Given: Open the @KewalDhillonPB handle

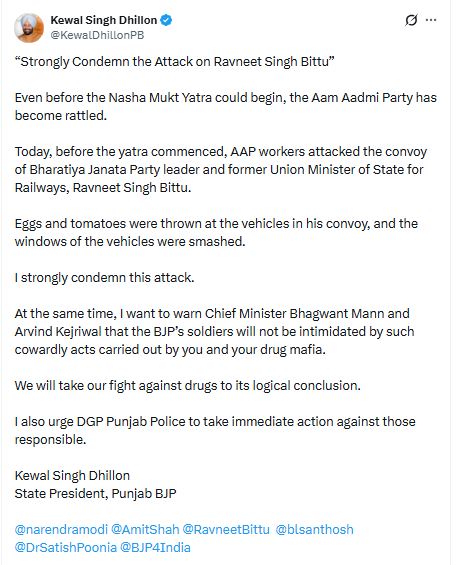Looking at the screenshot, I should [x=97, y=35].
